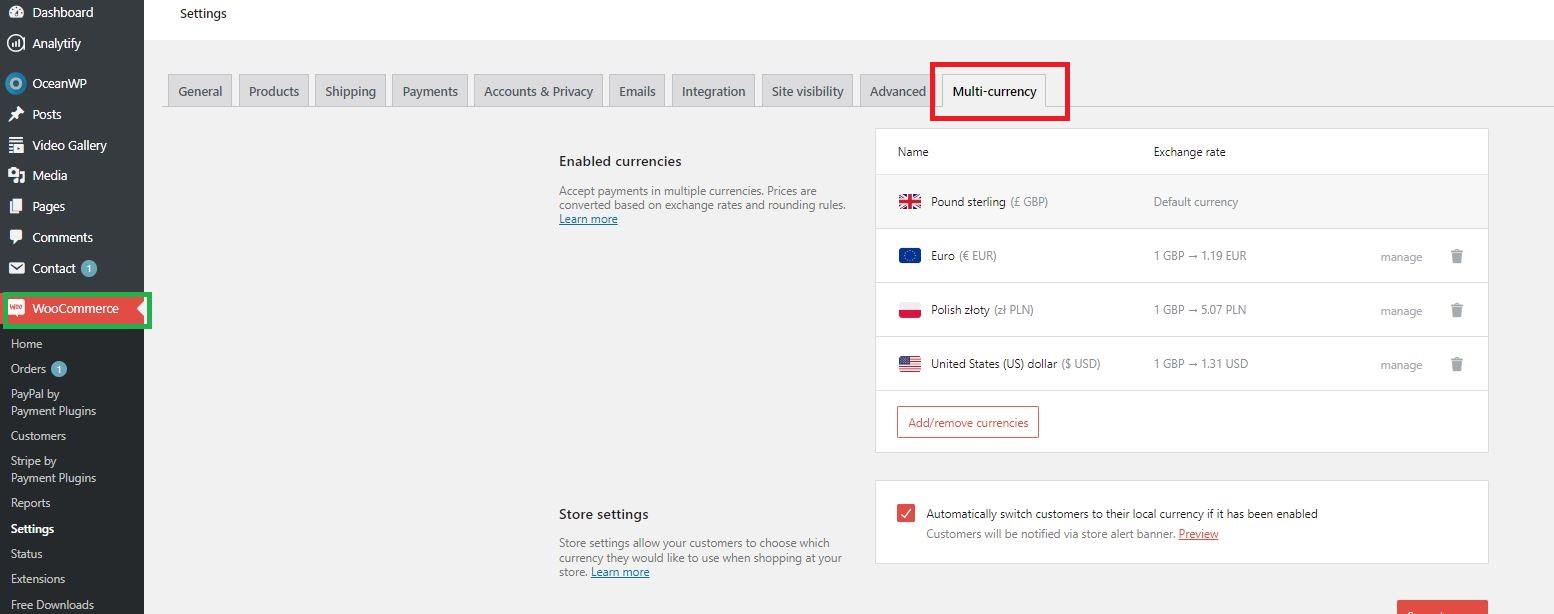Open Dashboard via its sidebar icon
The image size is (1554, 614).
pos(16,12)
